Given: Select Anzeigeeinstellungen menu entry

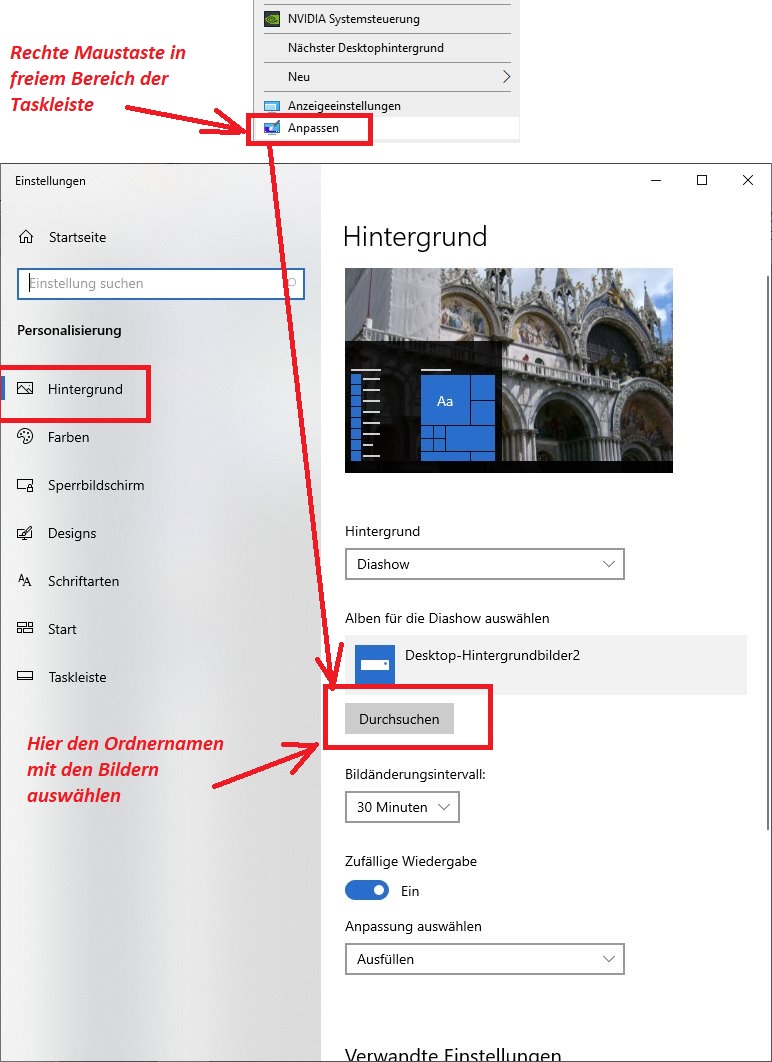Looking at the screenshot, I should click(386, 106).
